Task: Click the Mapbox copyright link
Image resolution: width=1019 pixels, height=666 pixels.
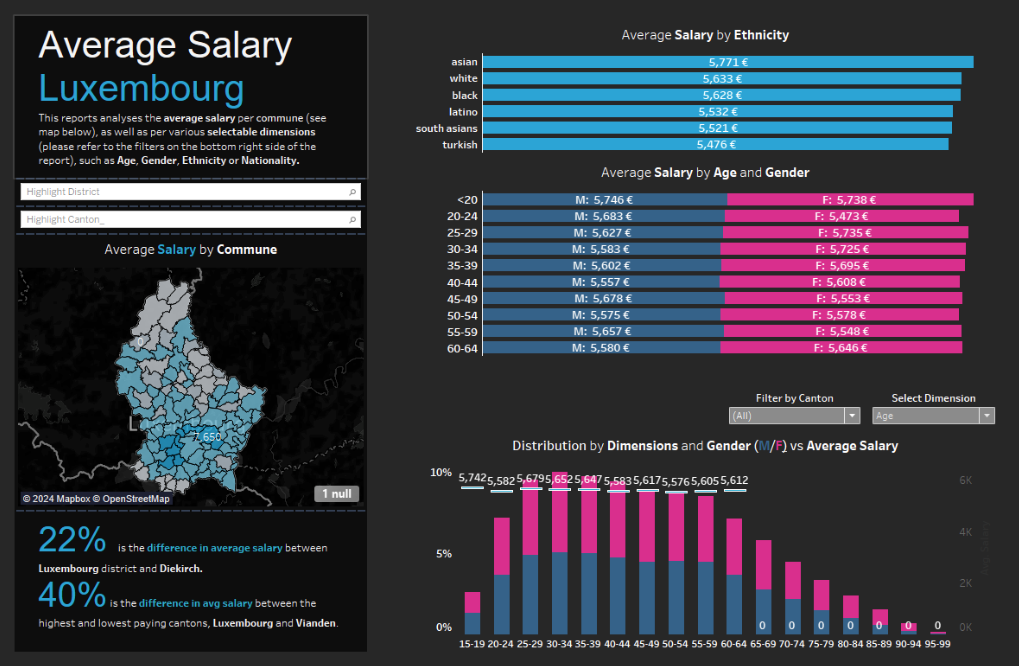Action: 59,497
